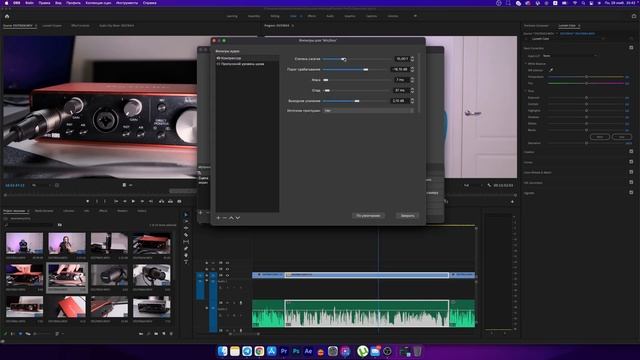Toggle the Curves section checkbox
This screenshot has width=640, height=360.
pyautogui.click(x=631, y=162)
